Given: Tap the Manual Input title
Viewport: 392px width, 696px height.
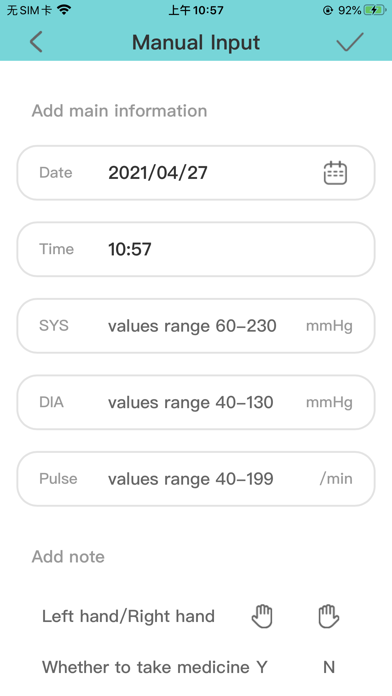Looking at the screenshot, I should pyautogui.click(x=196, y=43).
